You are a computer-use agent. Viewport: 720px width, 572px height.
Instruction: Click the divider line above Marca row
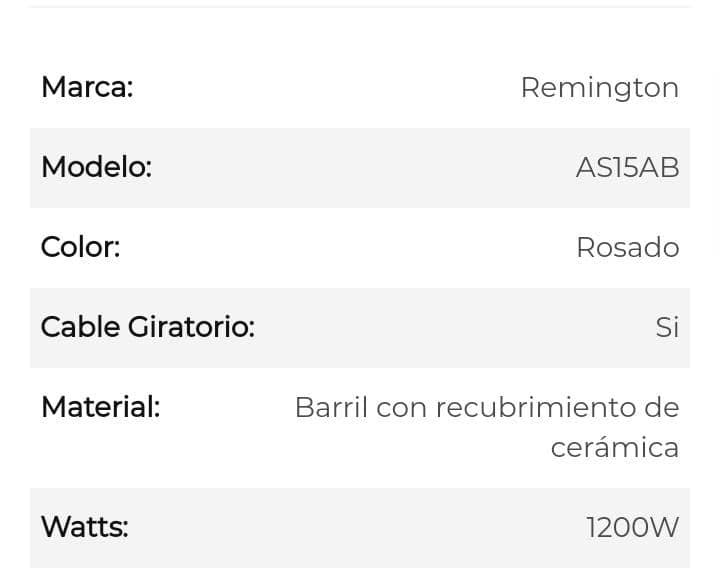360,7
